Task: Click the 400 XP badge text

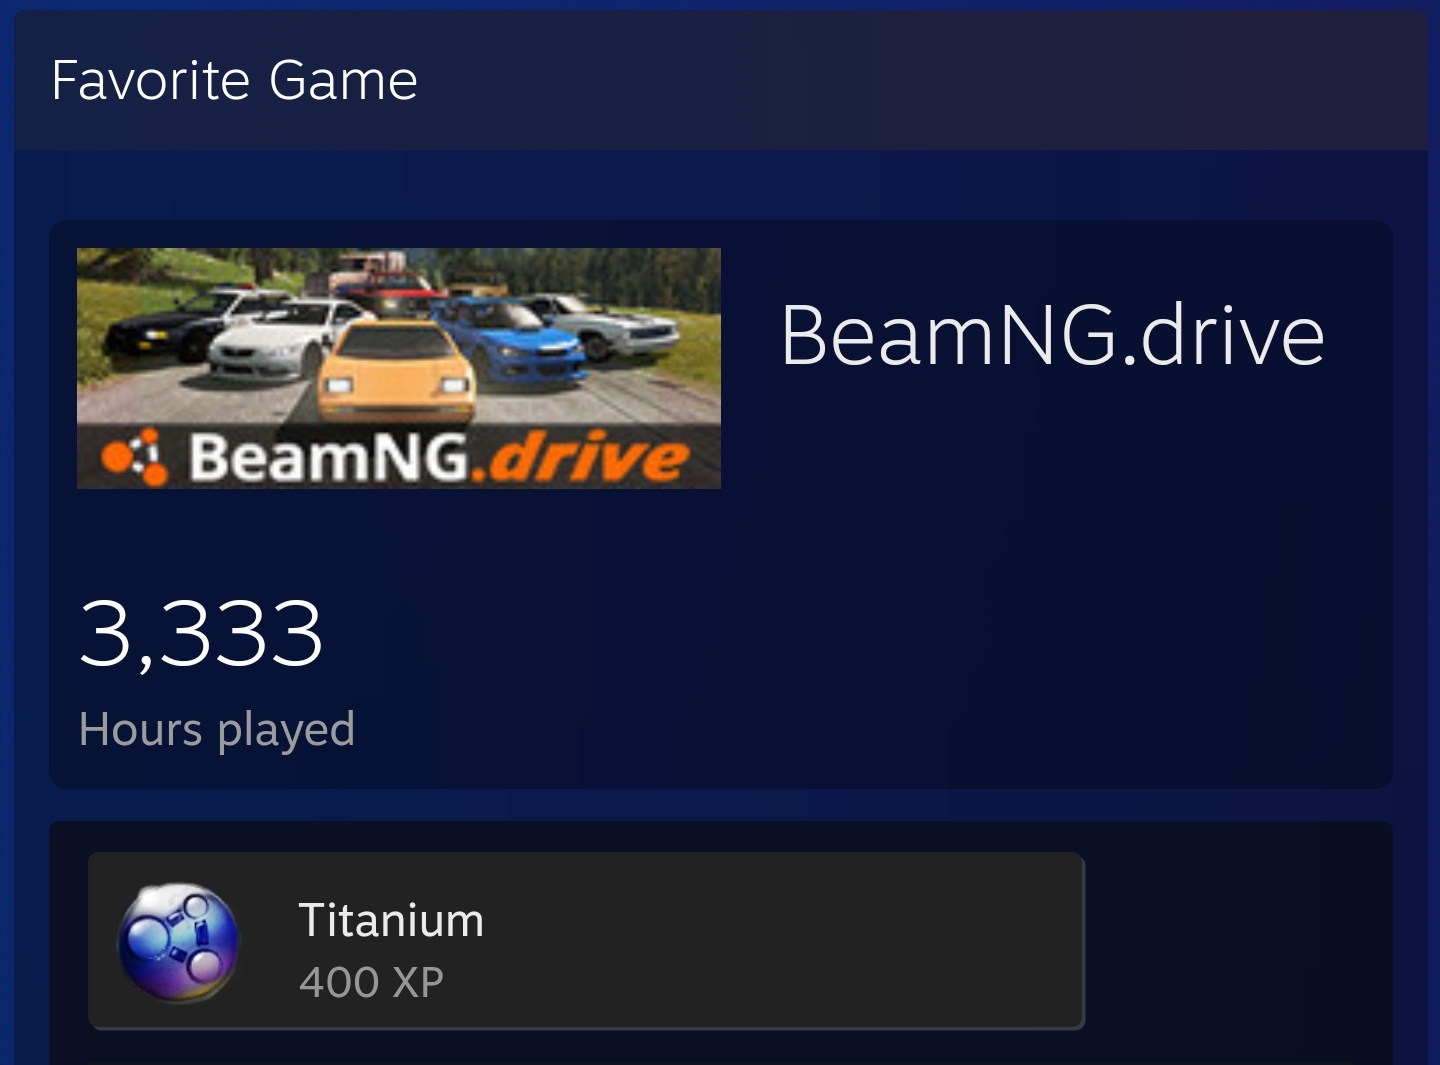Action: [x=371, y=982]
